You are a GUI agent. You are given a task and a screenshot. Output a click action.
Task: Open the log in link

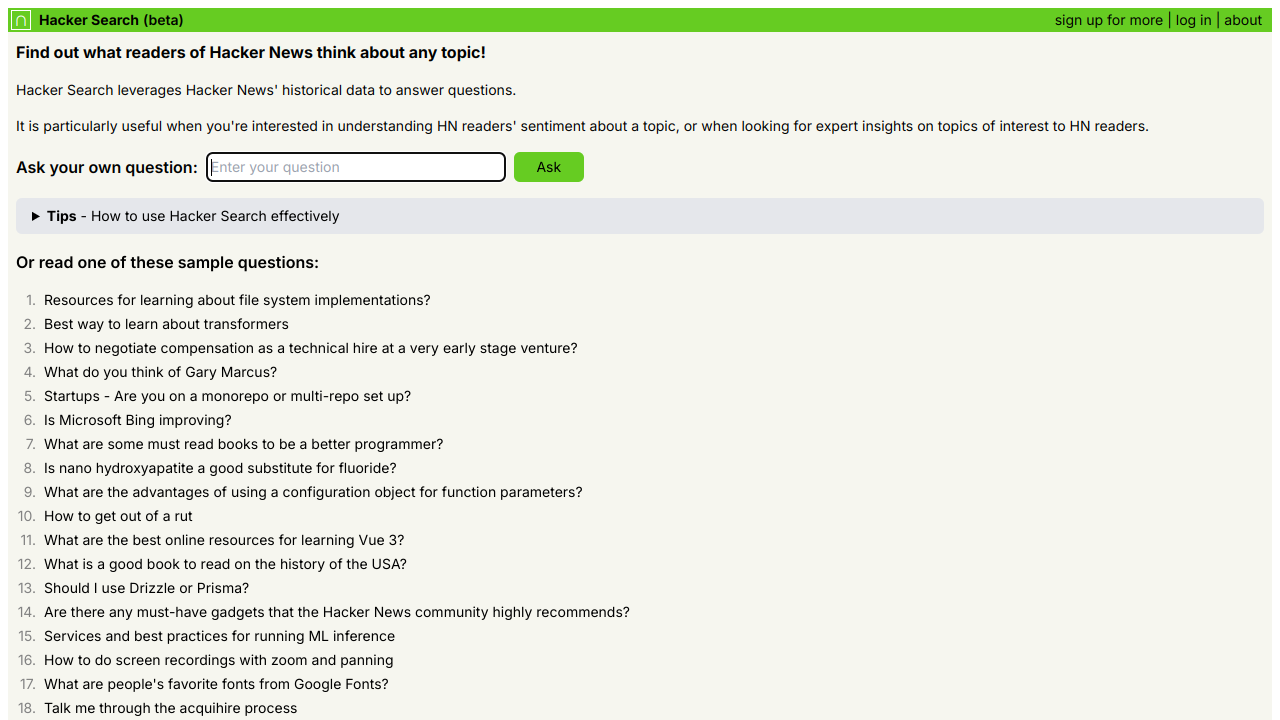point(1193,20)
